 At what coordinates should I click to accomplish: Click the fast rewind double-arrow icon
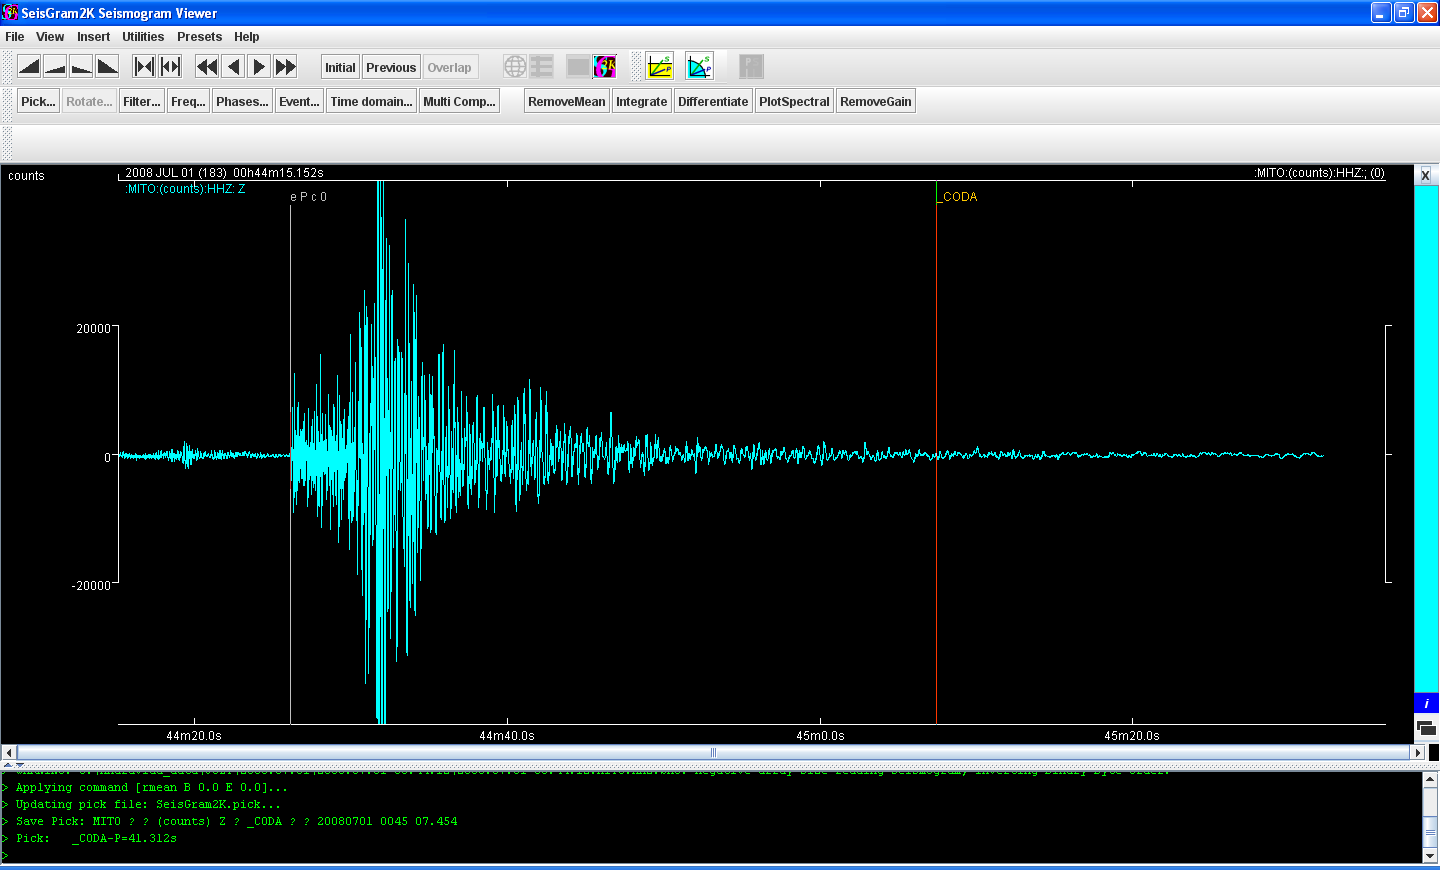click(x=207, y=67)
